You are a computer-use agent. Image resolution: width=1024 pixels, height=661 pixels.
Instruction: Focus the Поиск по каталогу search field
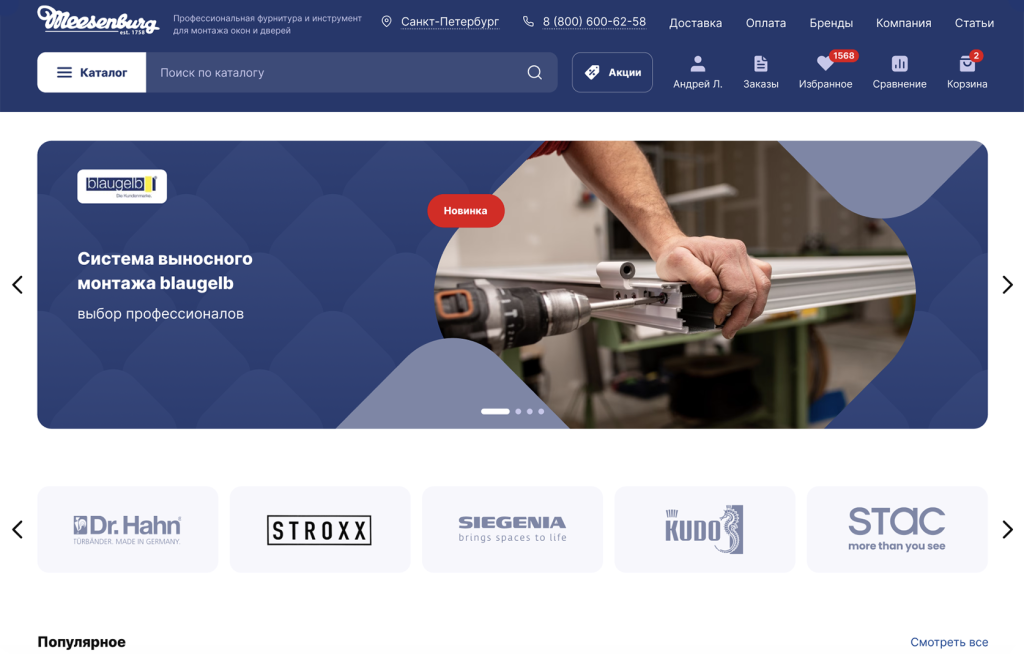click(335, 73)
